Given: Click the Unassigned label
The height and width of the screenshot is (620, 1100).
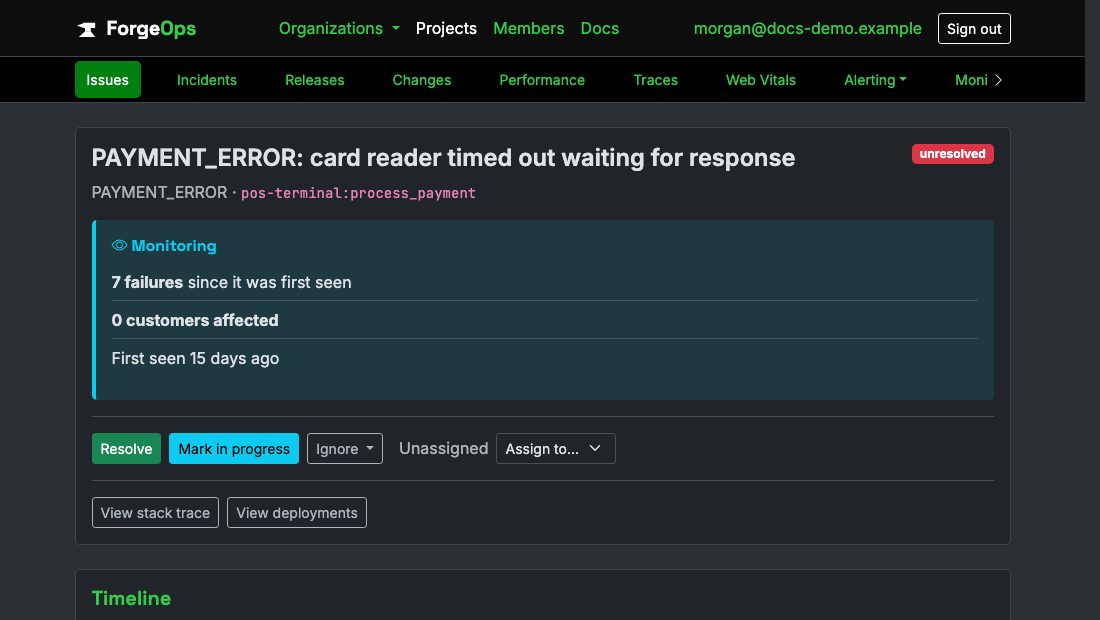Looking at the screenshot, I should [x=443, y=448].
